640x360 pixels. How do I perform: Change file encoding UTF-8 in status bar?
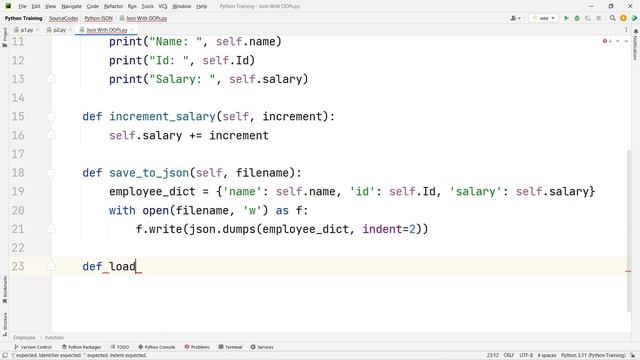(x=526, y=356)
